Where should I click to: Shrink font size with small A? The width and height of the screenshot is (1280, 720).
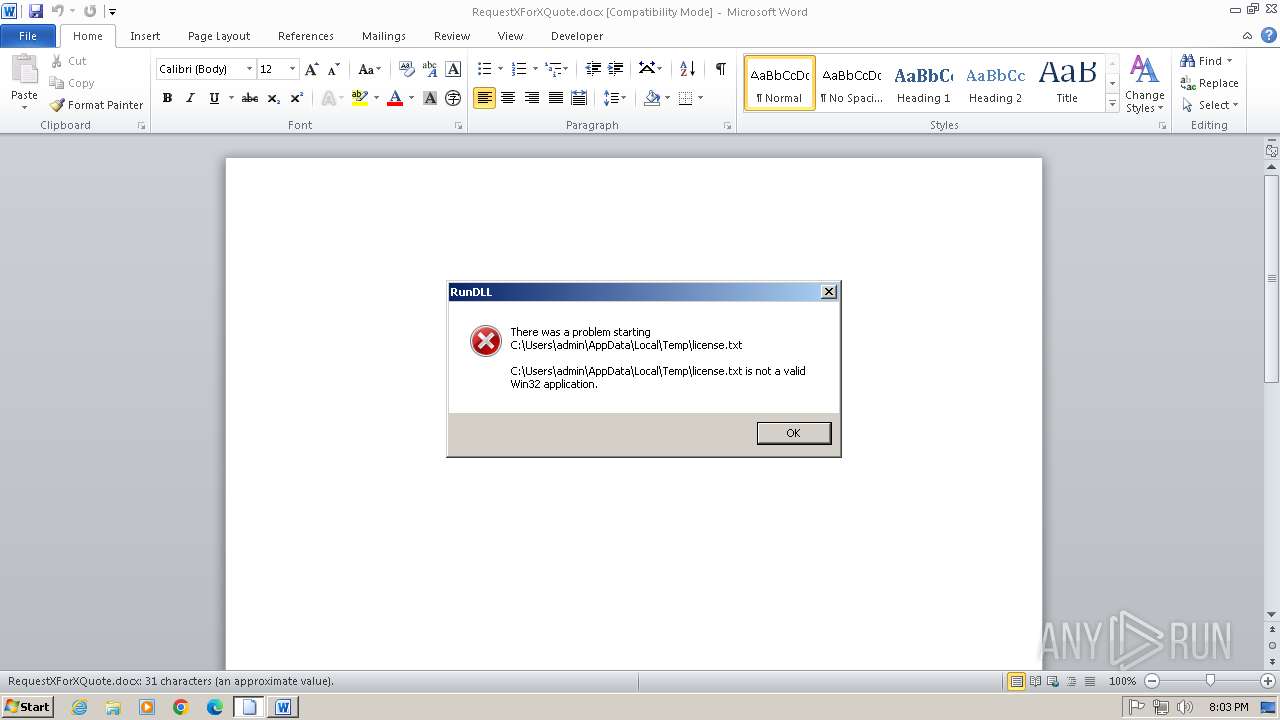coord(334,69)
